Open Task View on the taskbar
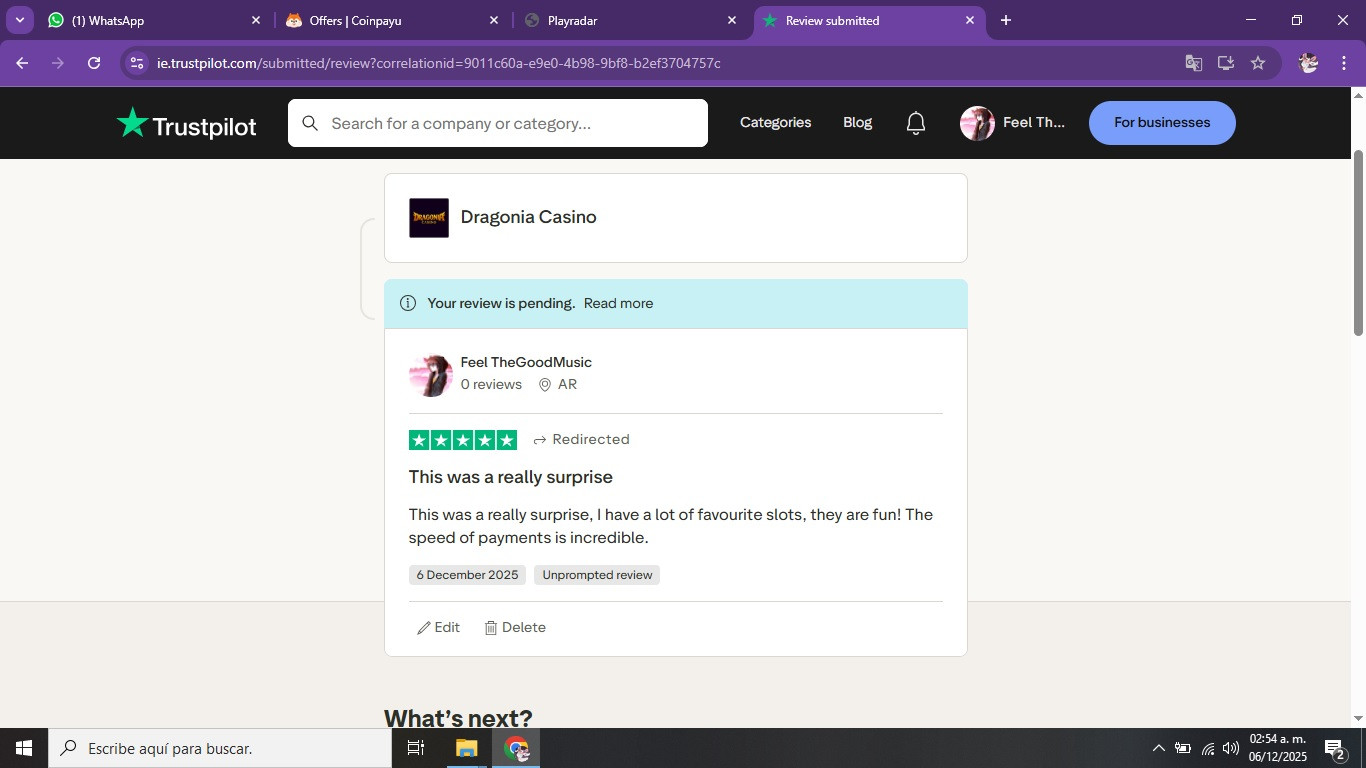The width and height of the screenshot is (1366, 768). (x=416, y=748)
